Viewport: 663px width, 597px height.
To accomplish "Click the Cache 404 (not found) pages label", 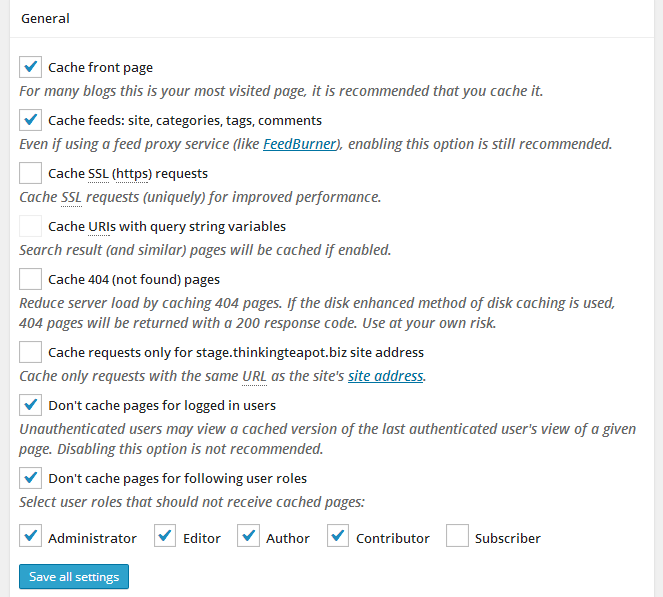I will 134,279.
